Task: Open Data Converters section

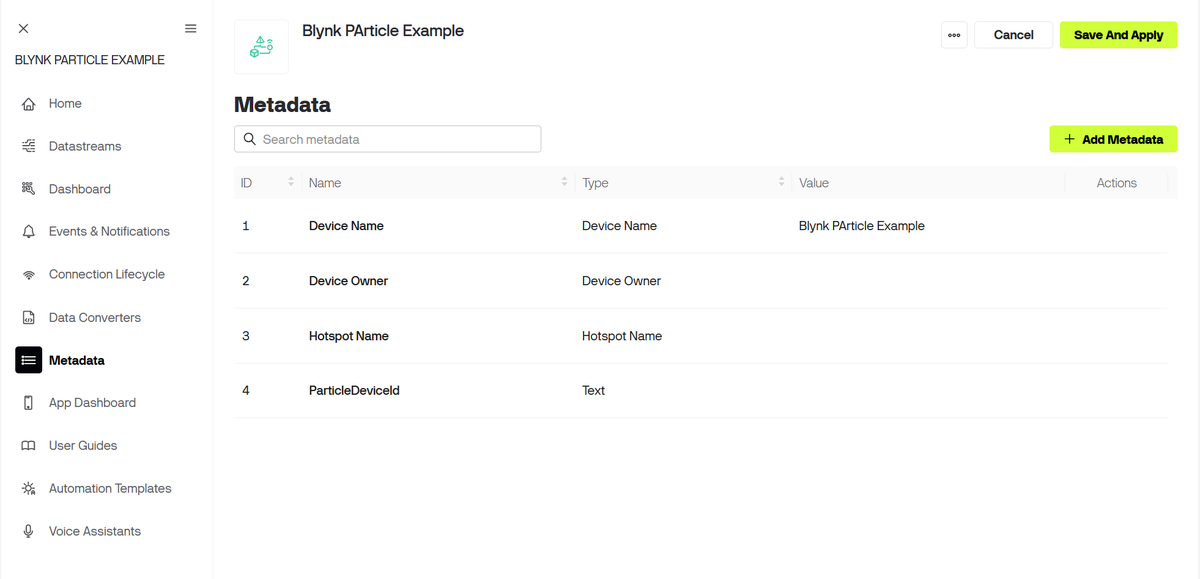Action: pos(95,318)
